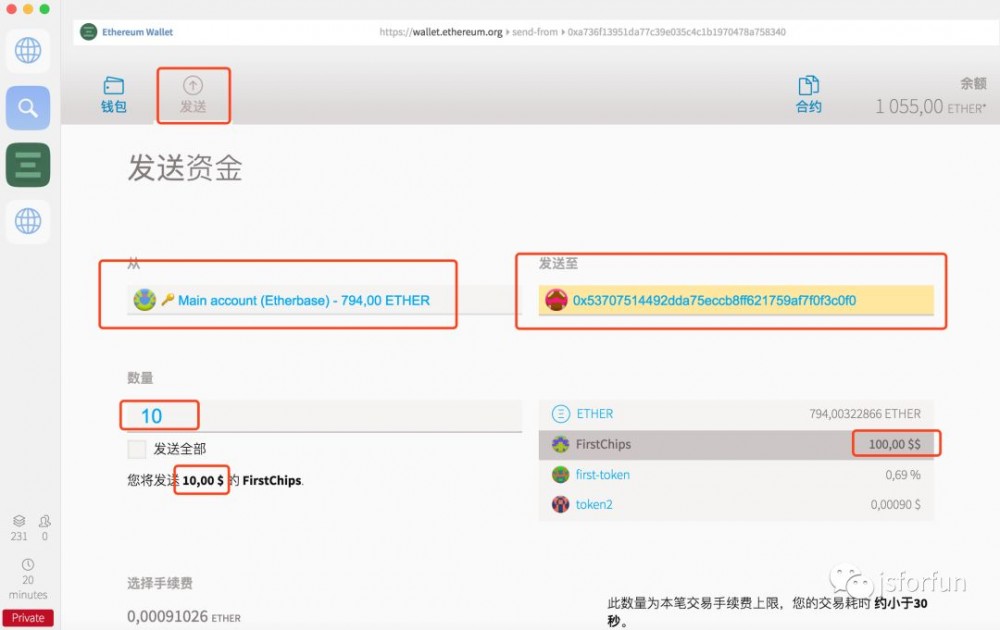Select the first-token row in the token list

pos(700,474)
